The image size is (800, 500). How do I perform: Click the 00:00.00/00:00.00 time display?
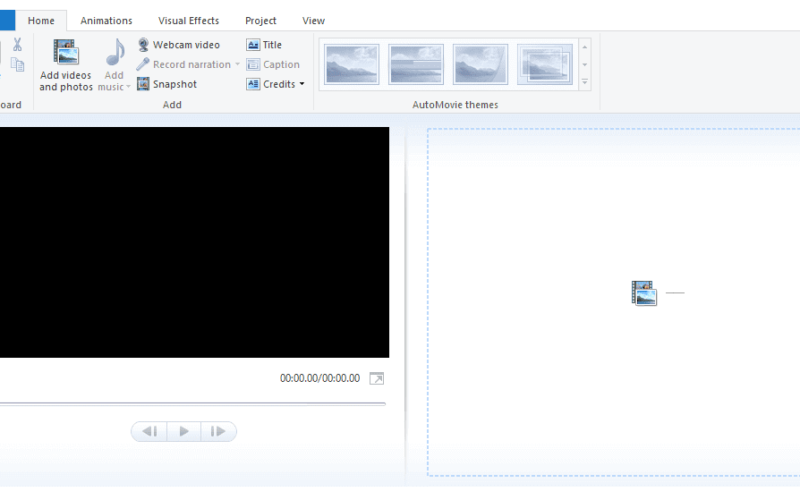[x=320, y=379]
